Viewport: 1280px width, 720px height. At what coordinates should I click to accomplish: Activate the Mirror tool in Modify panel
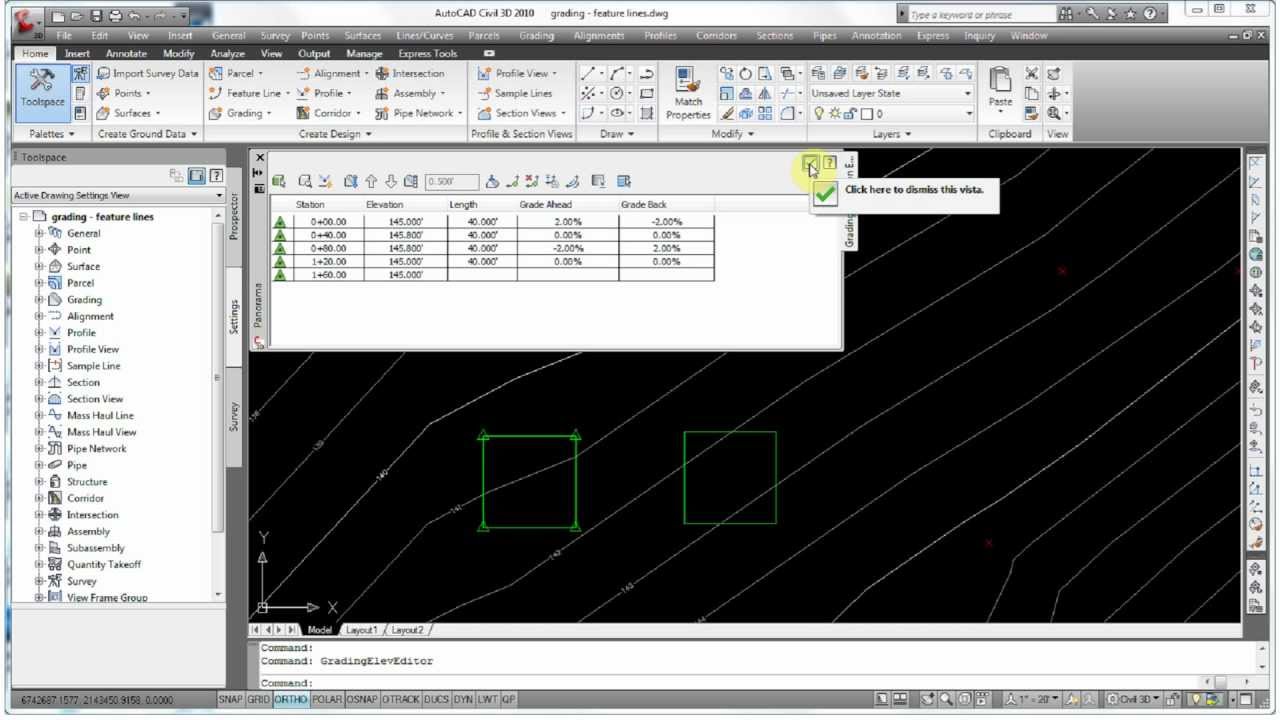click(x=766, y=93)
